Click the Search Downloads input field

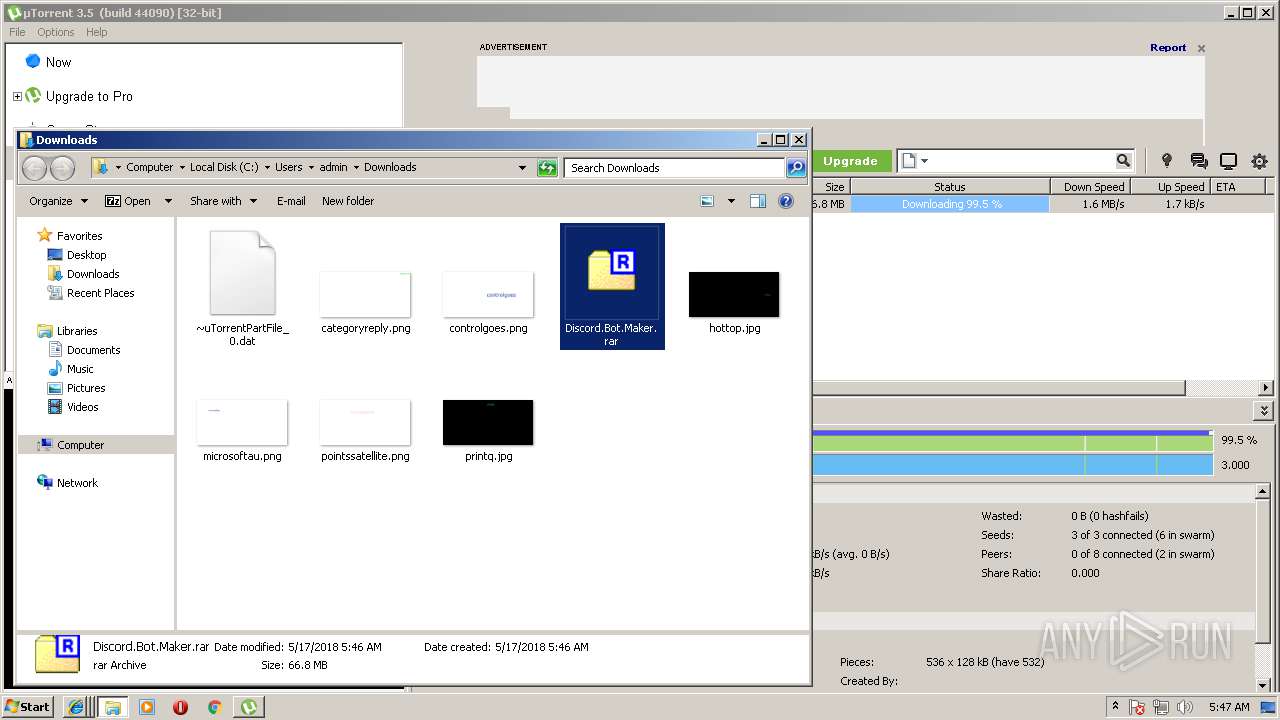pyautogui.click(x=675, y=168)
